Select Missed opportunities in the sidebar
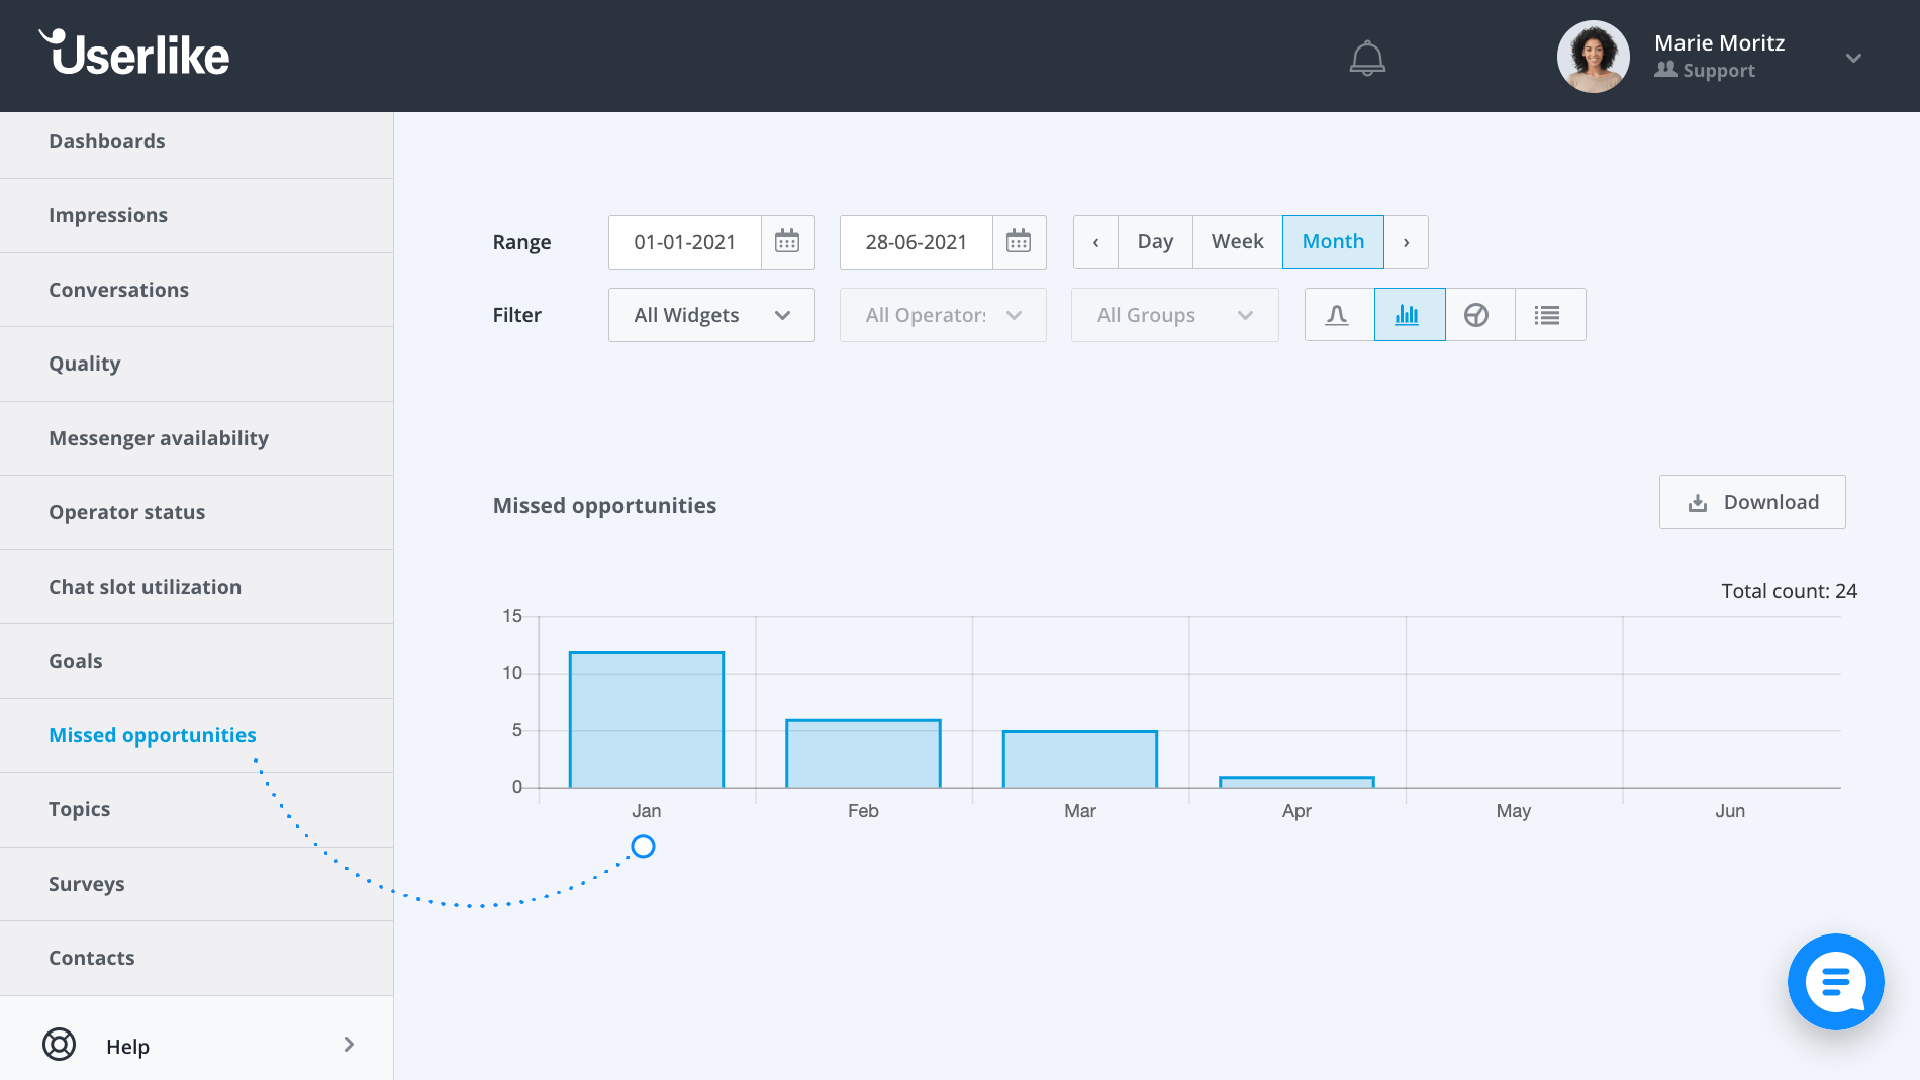Viewport: 1920px width, 1080px height. 196,735
